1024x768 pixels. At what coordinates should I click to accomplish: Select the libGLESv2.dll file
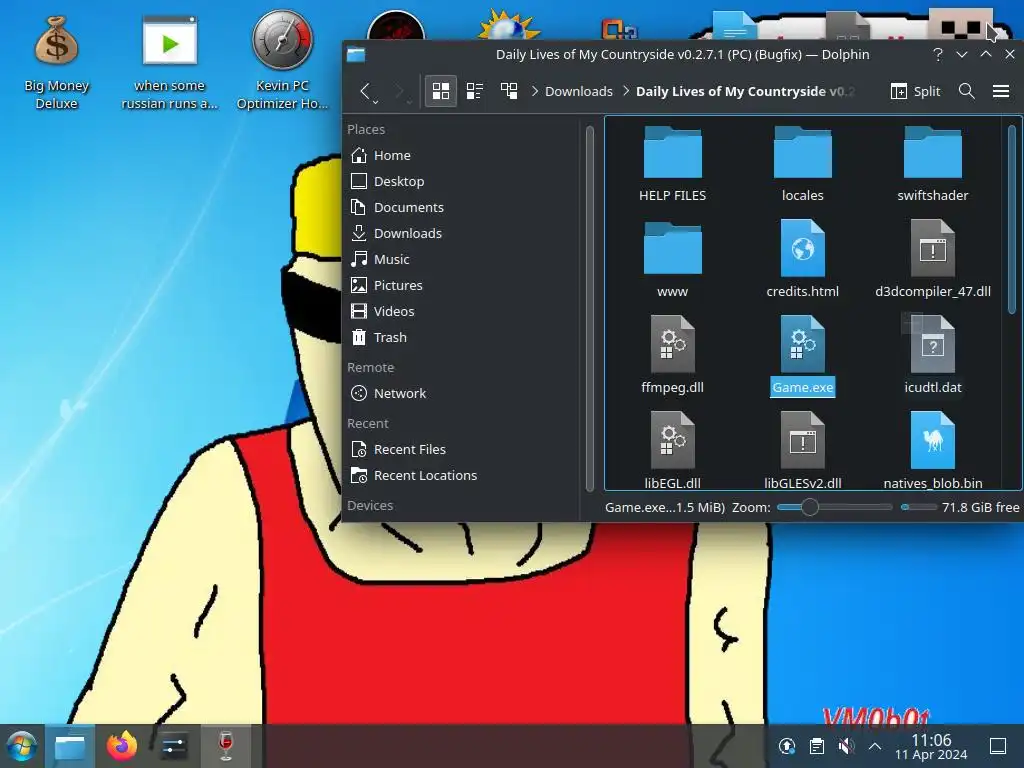click(802, 451)
